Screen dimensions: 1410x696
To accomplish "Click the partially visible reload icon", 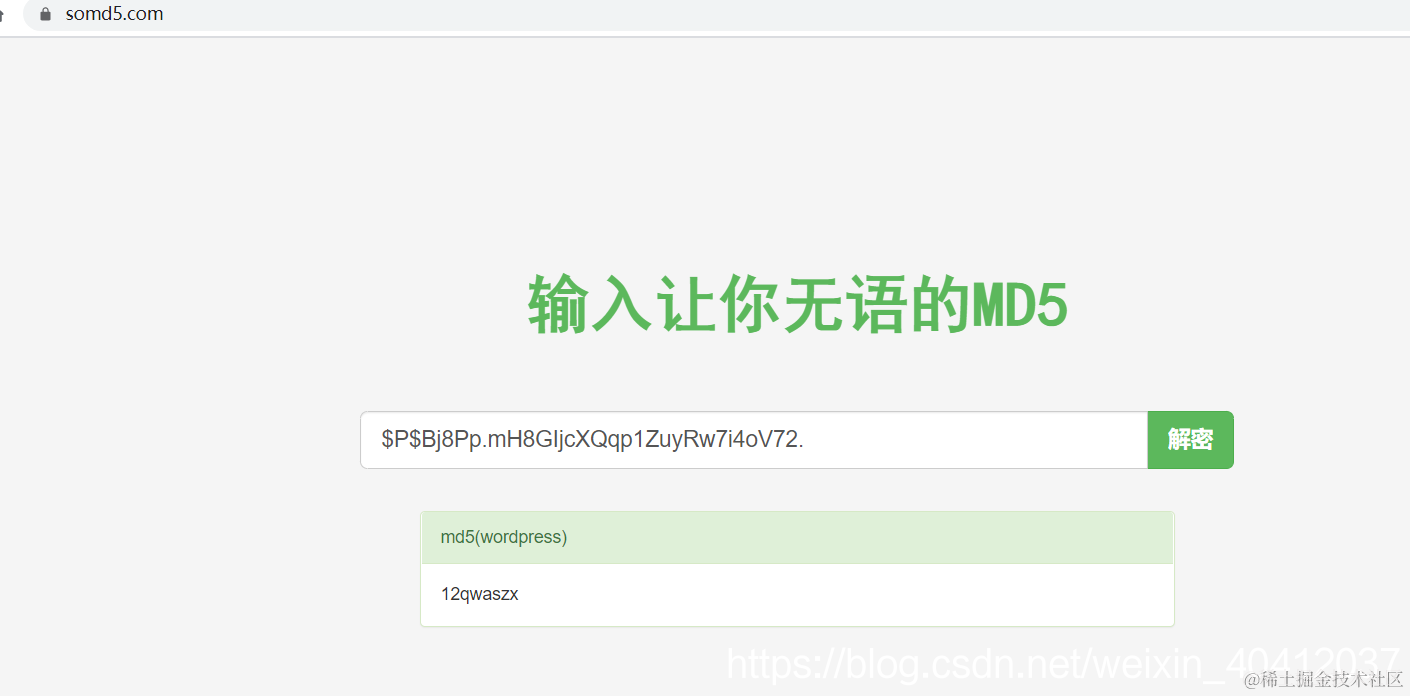I will coord(2,14).
